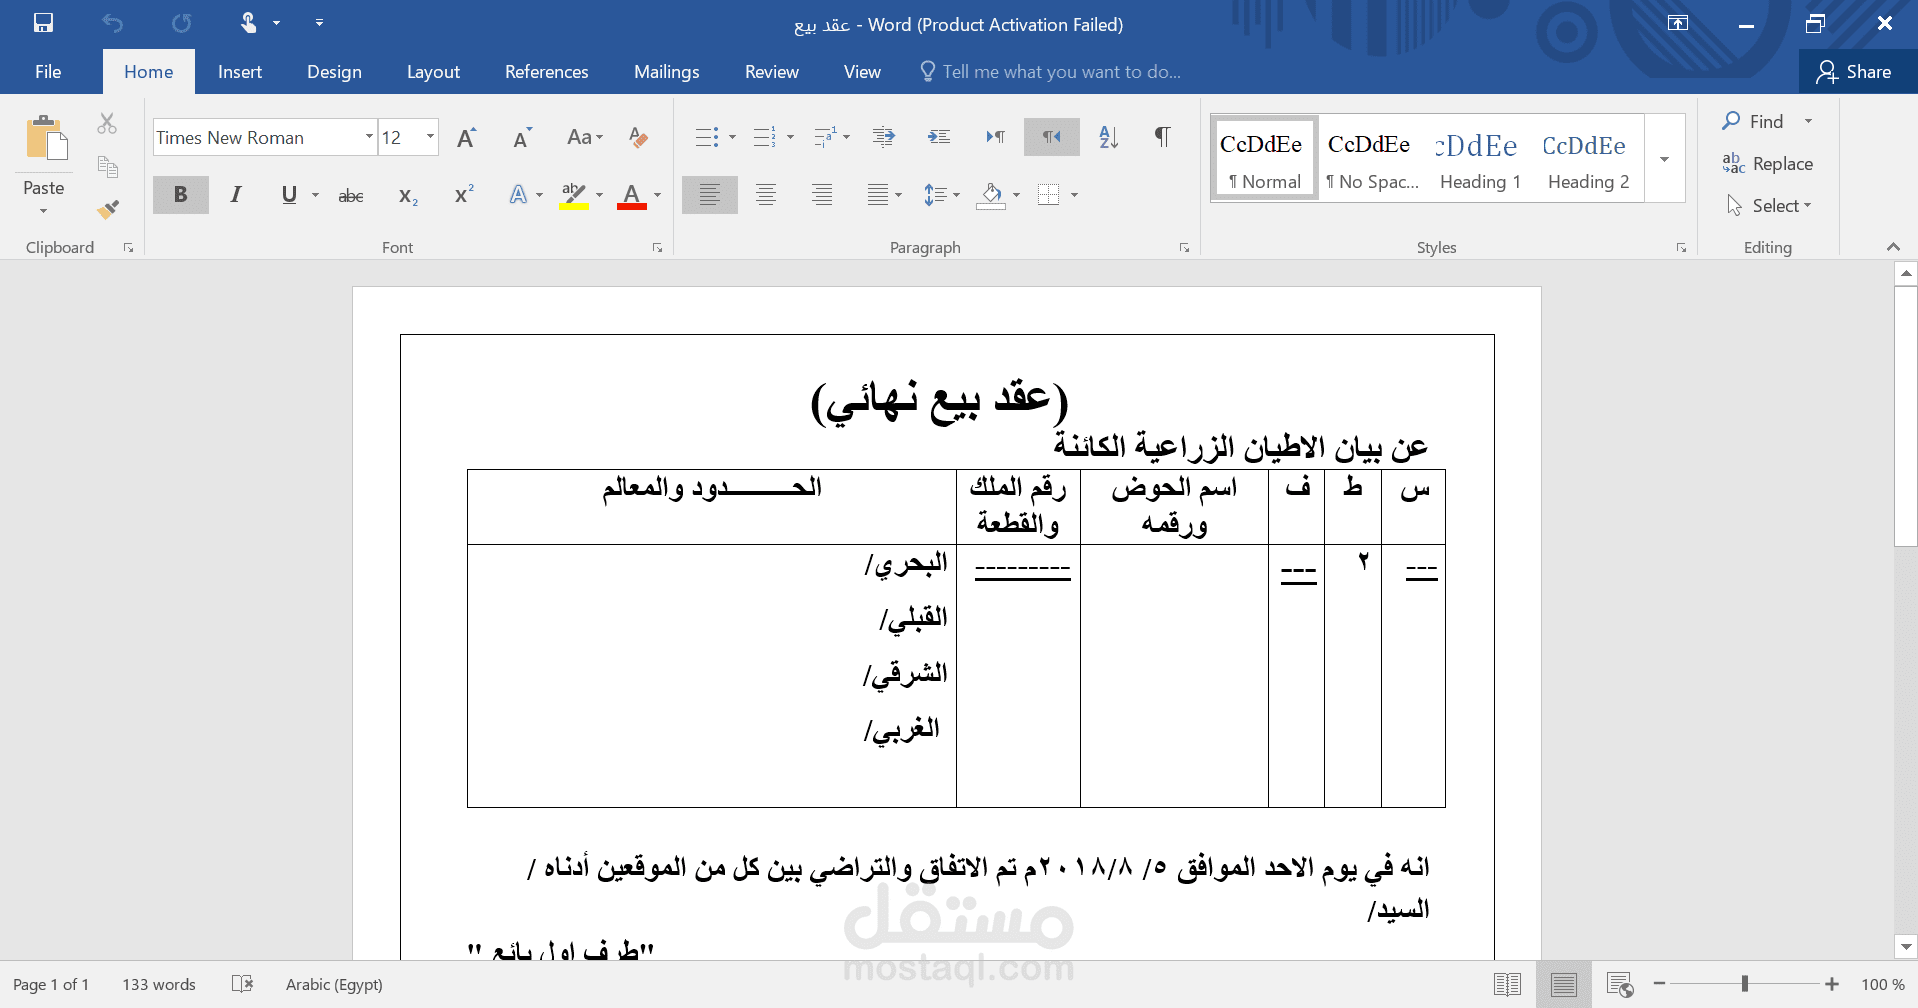Open Text Effects and Typography
Screen dimensions: 1918x1008
pos(518,195)
